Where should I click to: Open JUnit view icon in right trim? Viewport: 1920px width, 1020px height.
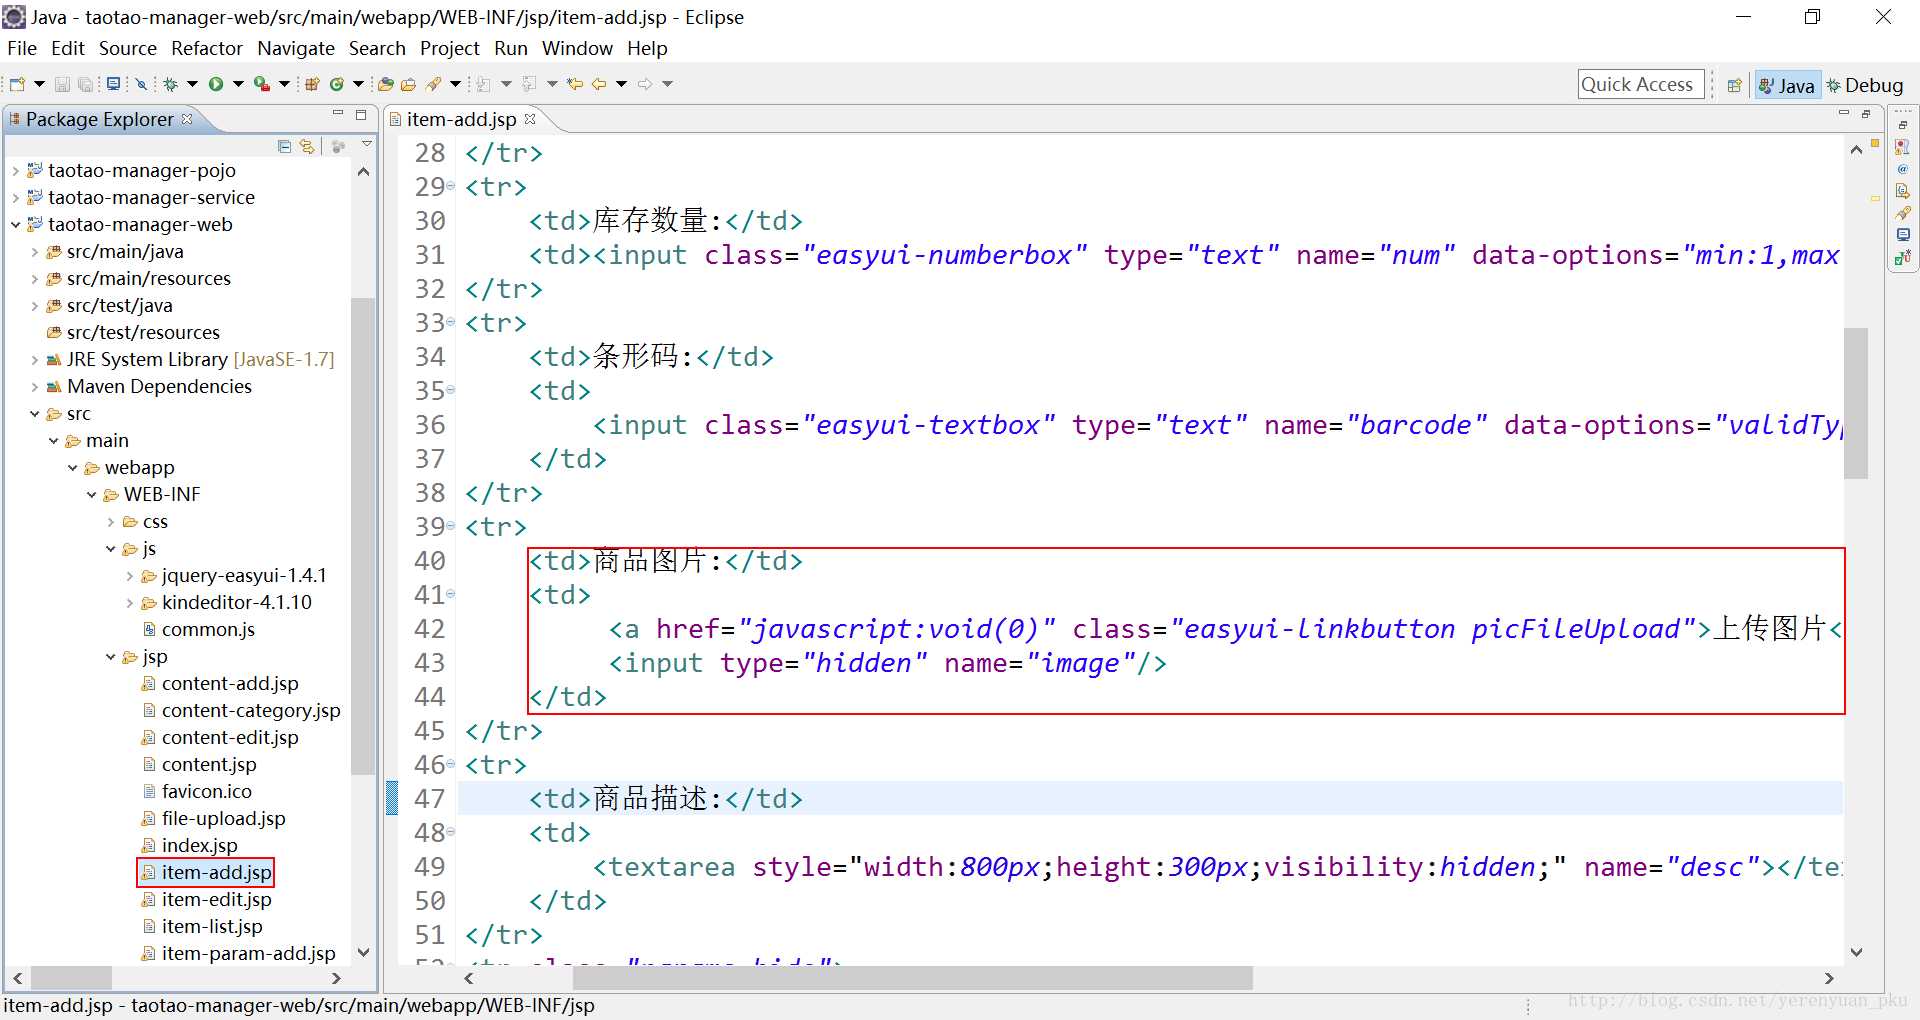click(x=1903, y=257)
